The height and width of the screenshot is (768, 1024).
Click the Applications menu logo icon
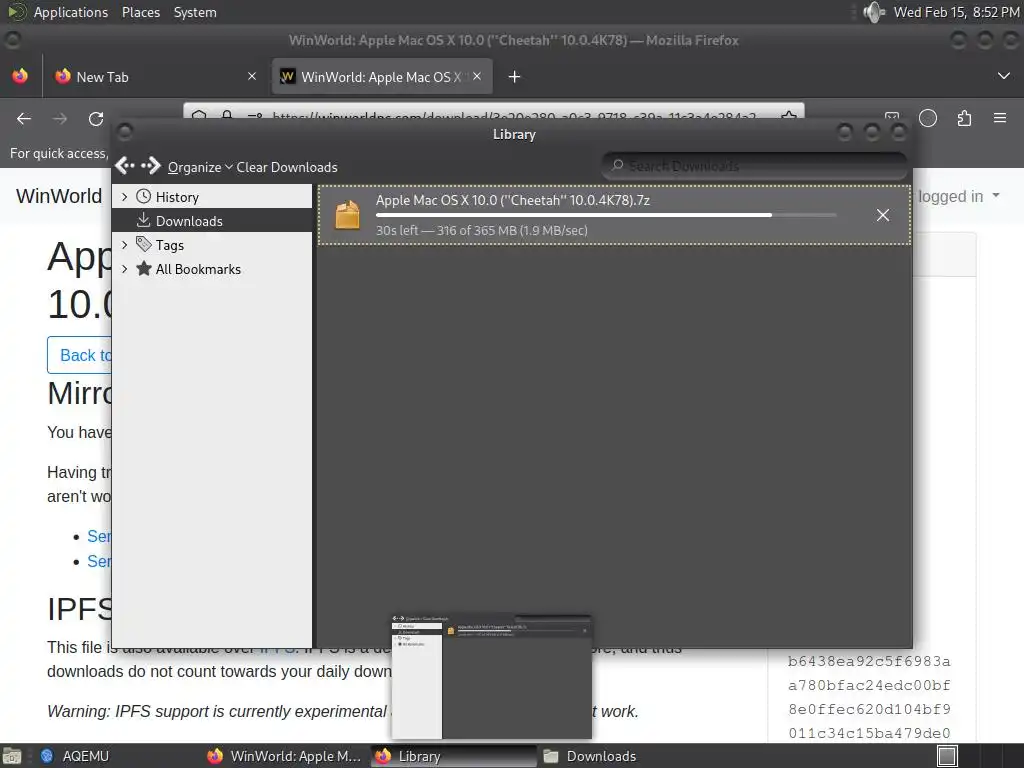pos(16,12)
